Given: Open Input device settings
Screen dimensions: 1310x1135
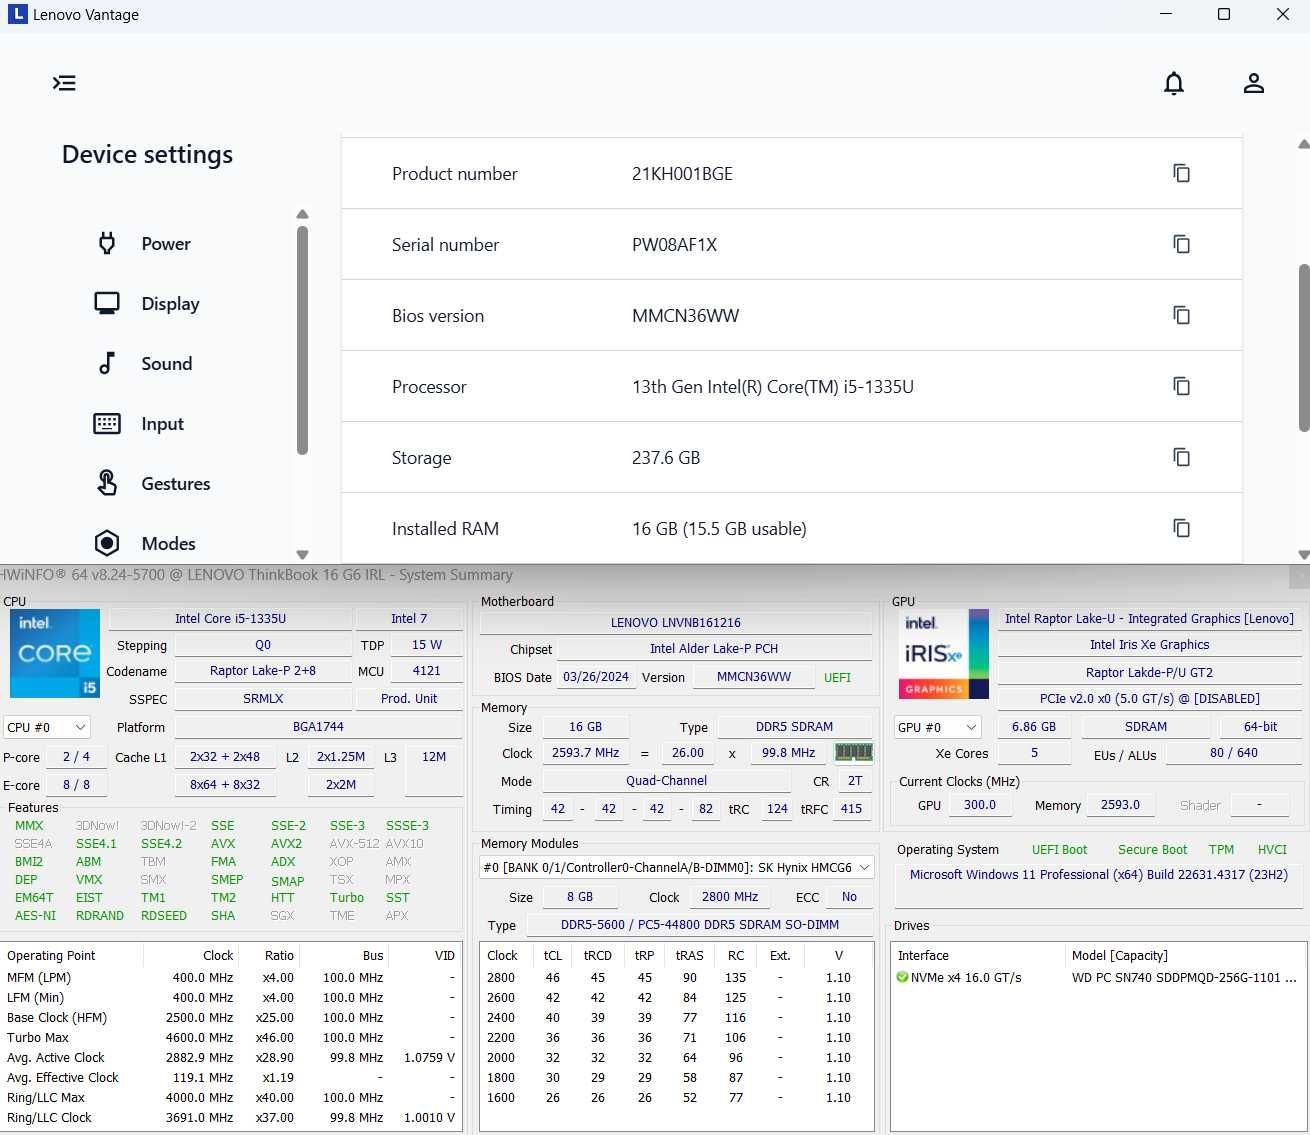Looking at the screenshot, I should click(163, 423).
